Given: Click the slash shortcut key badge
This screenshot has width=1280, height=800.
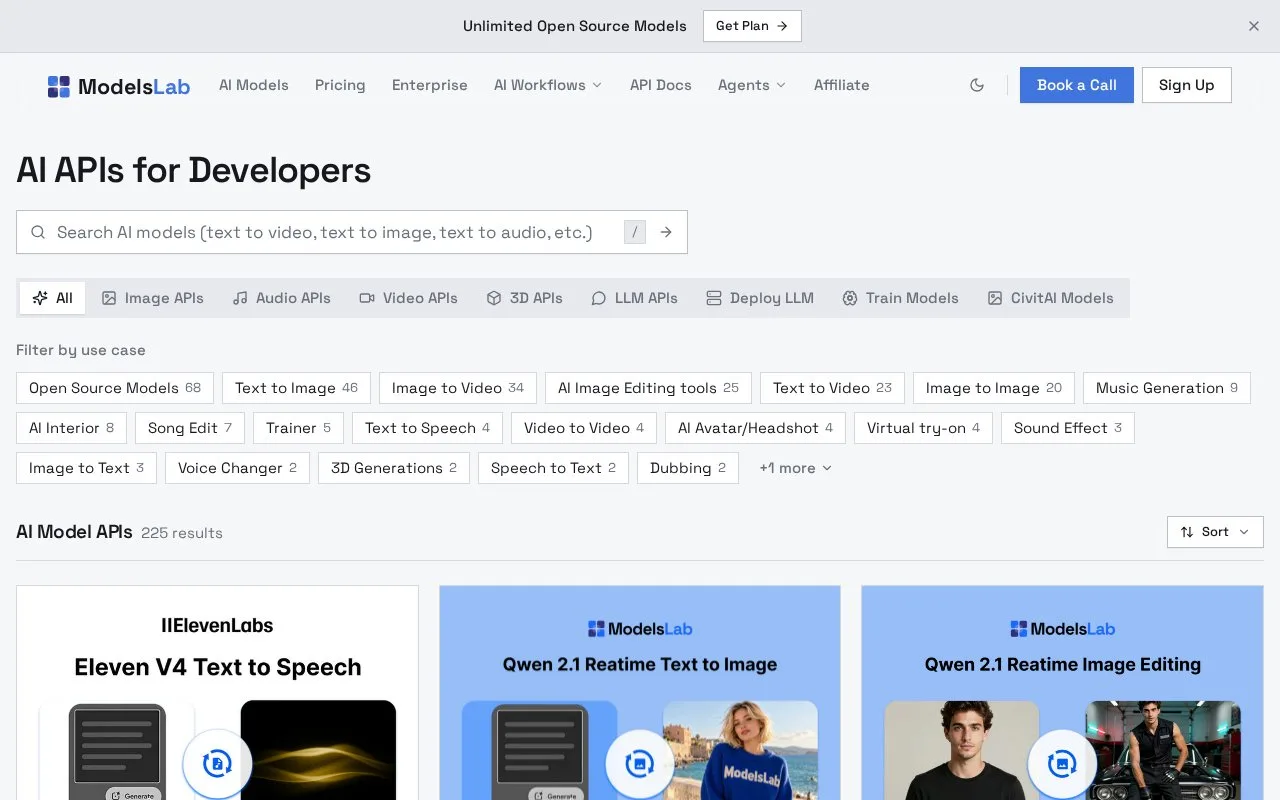Looking at the screenshot, I should (x=635, y=232).
